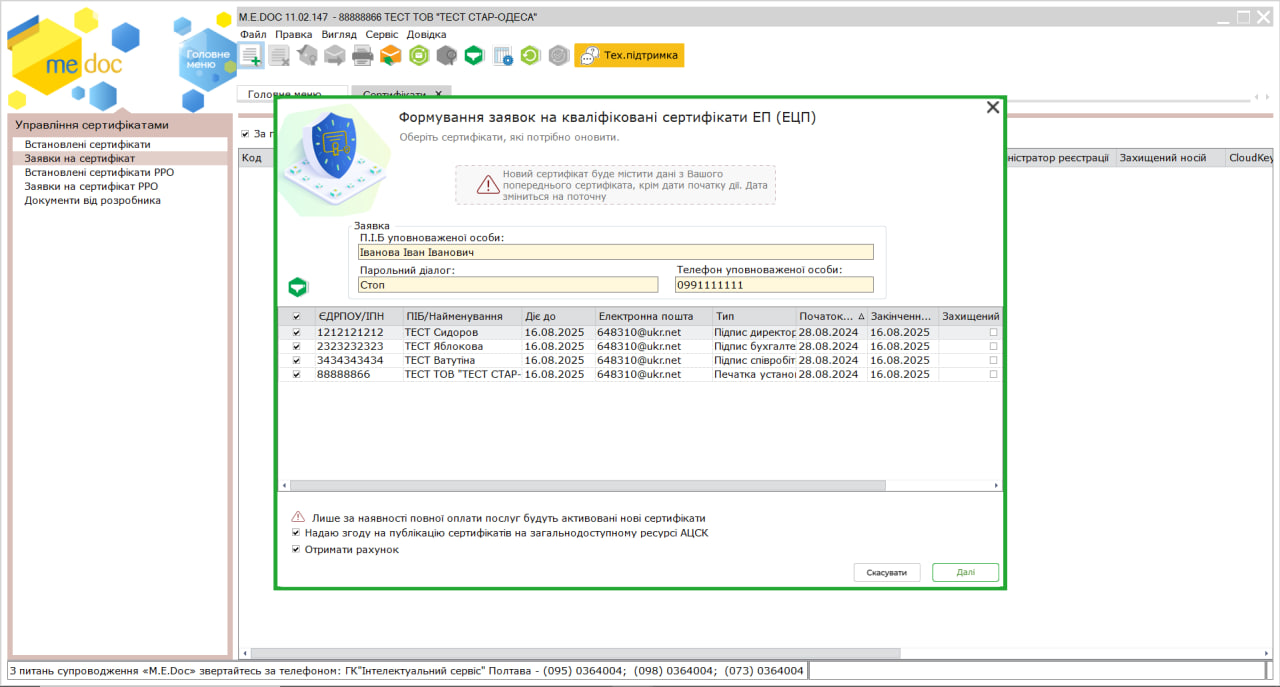
Task: Open the Сервіс menu
Action: click(382, 34)
